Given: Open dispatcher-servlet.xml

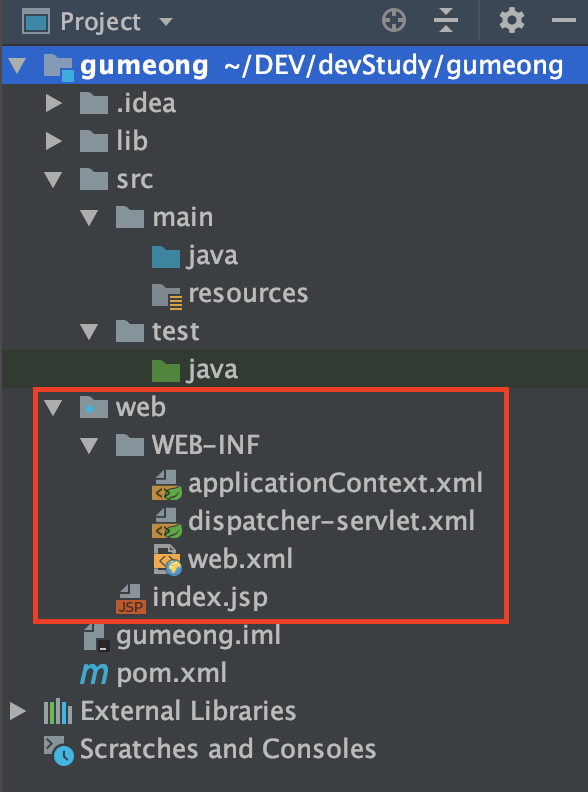Looking at the screenshot, I should tap(331, 521).
